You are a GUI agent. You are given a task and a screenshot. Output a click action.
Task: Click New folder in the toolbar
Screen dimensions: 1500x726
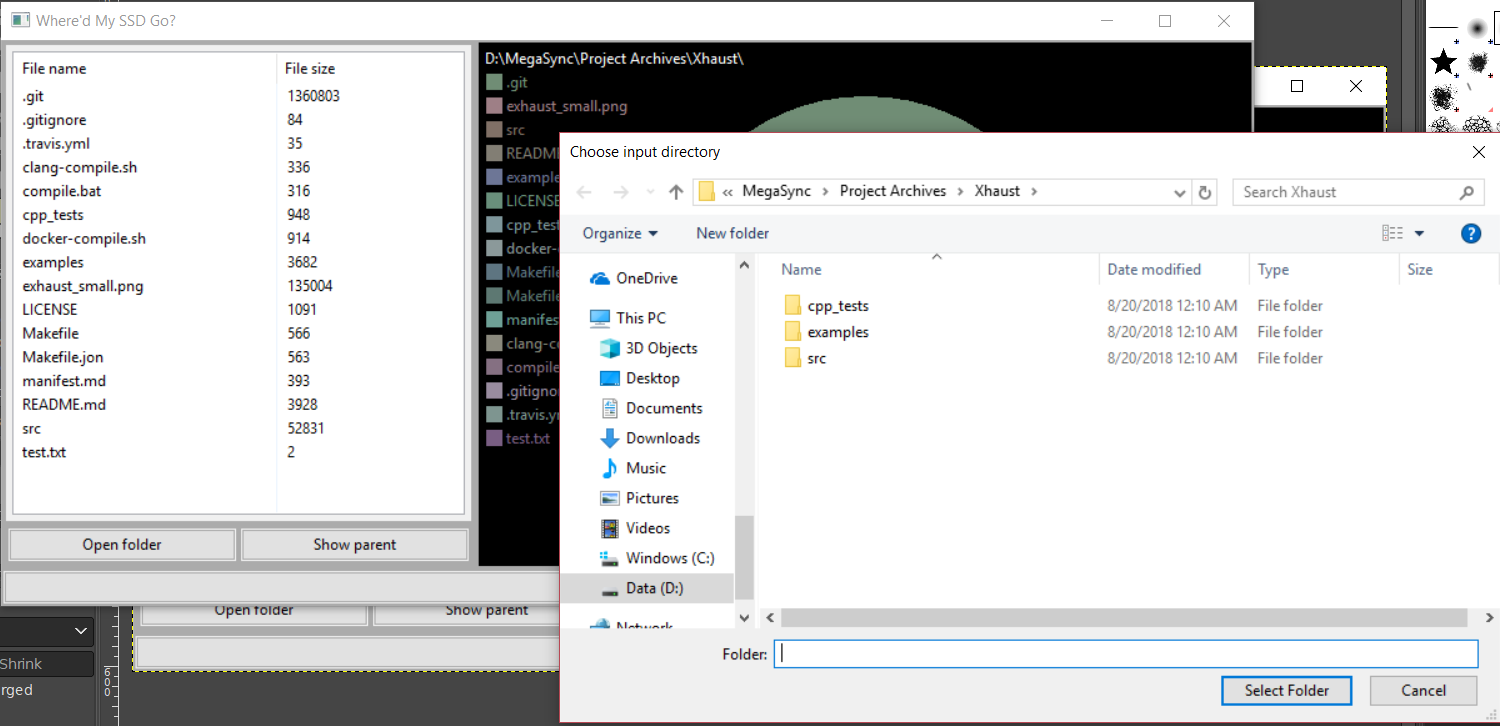pos(732,233)
